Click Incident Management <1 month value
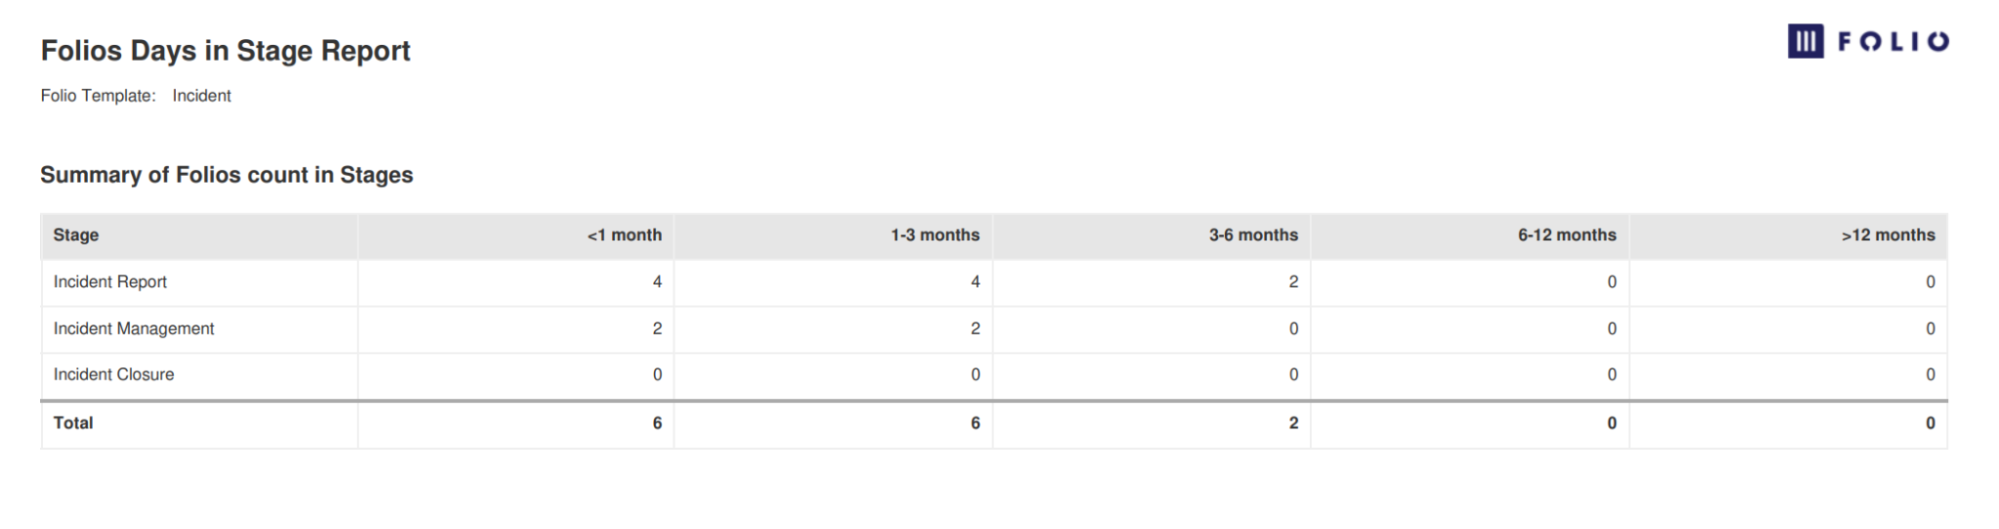 [x=657, y=329]
